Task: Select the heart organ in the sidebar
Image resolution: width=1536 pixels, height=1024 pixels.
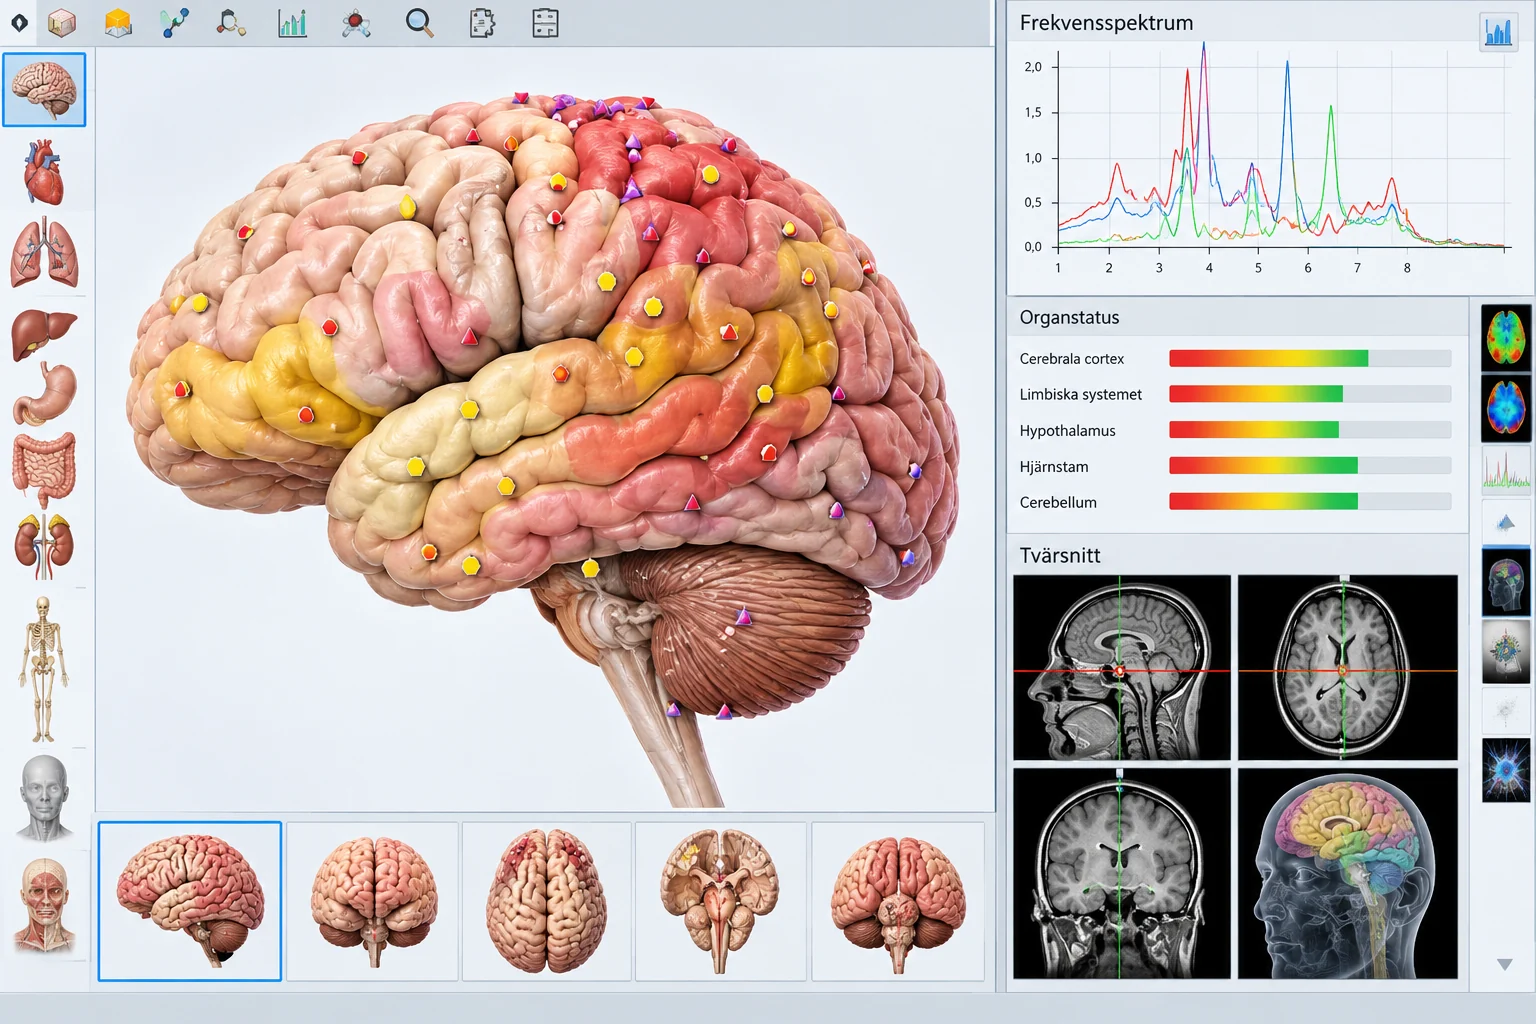Action: pyautogui.click(x=44, y=173)
